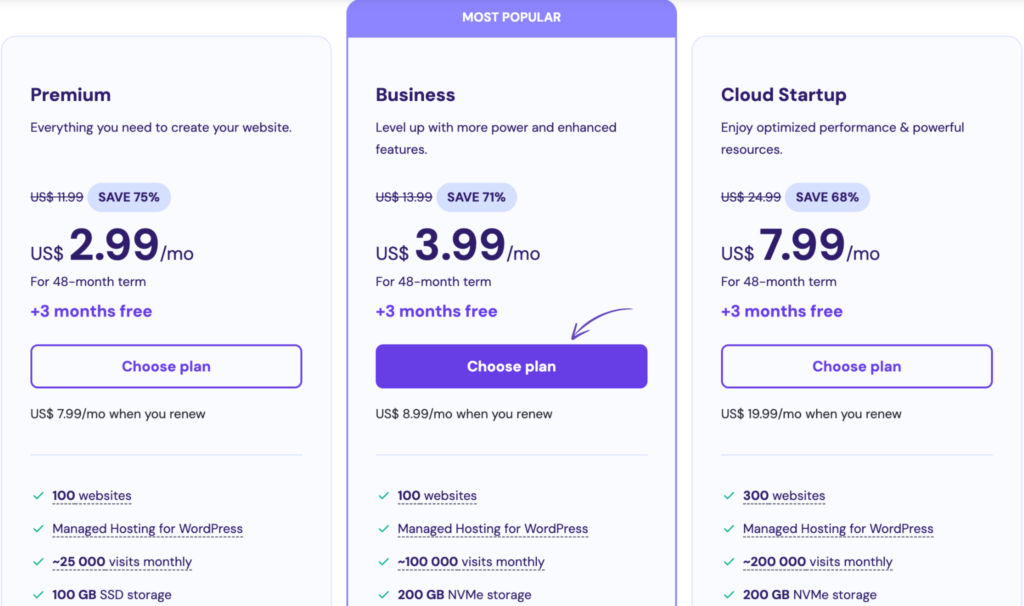This screenshot has height=606, width=1024.
Task: Click the US$ 2.99/mo price
Action: click(x=112, y=246)
